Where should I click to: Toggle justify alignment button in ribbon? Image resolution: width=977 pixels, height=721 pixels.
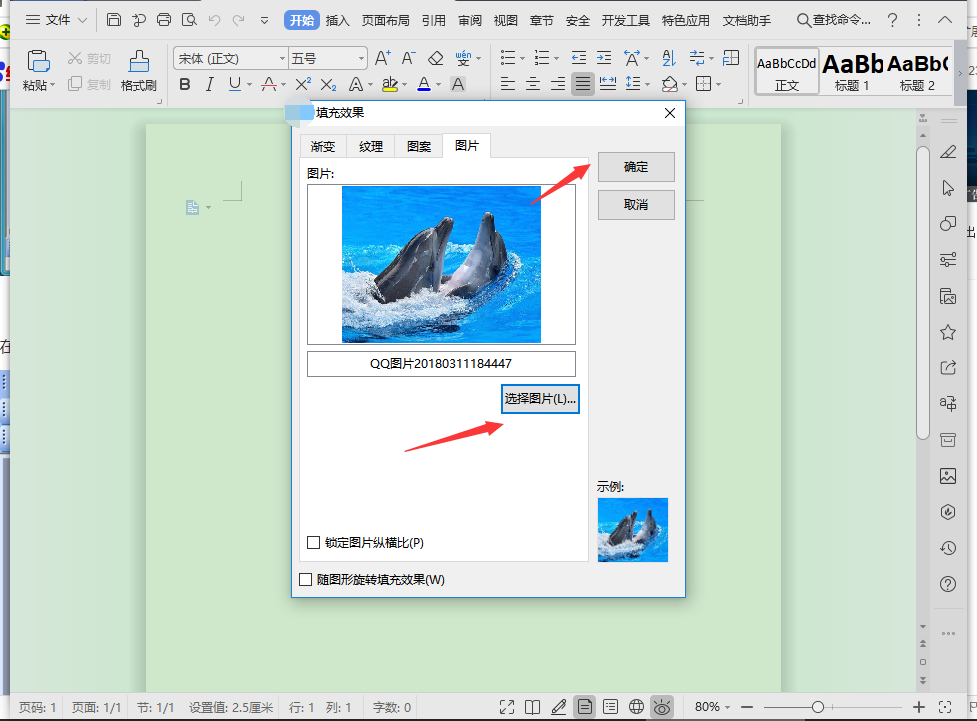(x=582, y=85)
